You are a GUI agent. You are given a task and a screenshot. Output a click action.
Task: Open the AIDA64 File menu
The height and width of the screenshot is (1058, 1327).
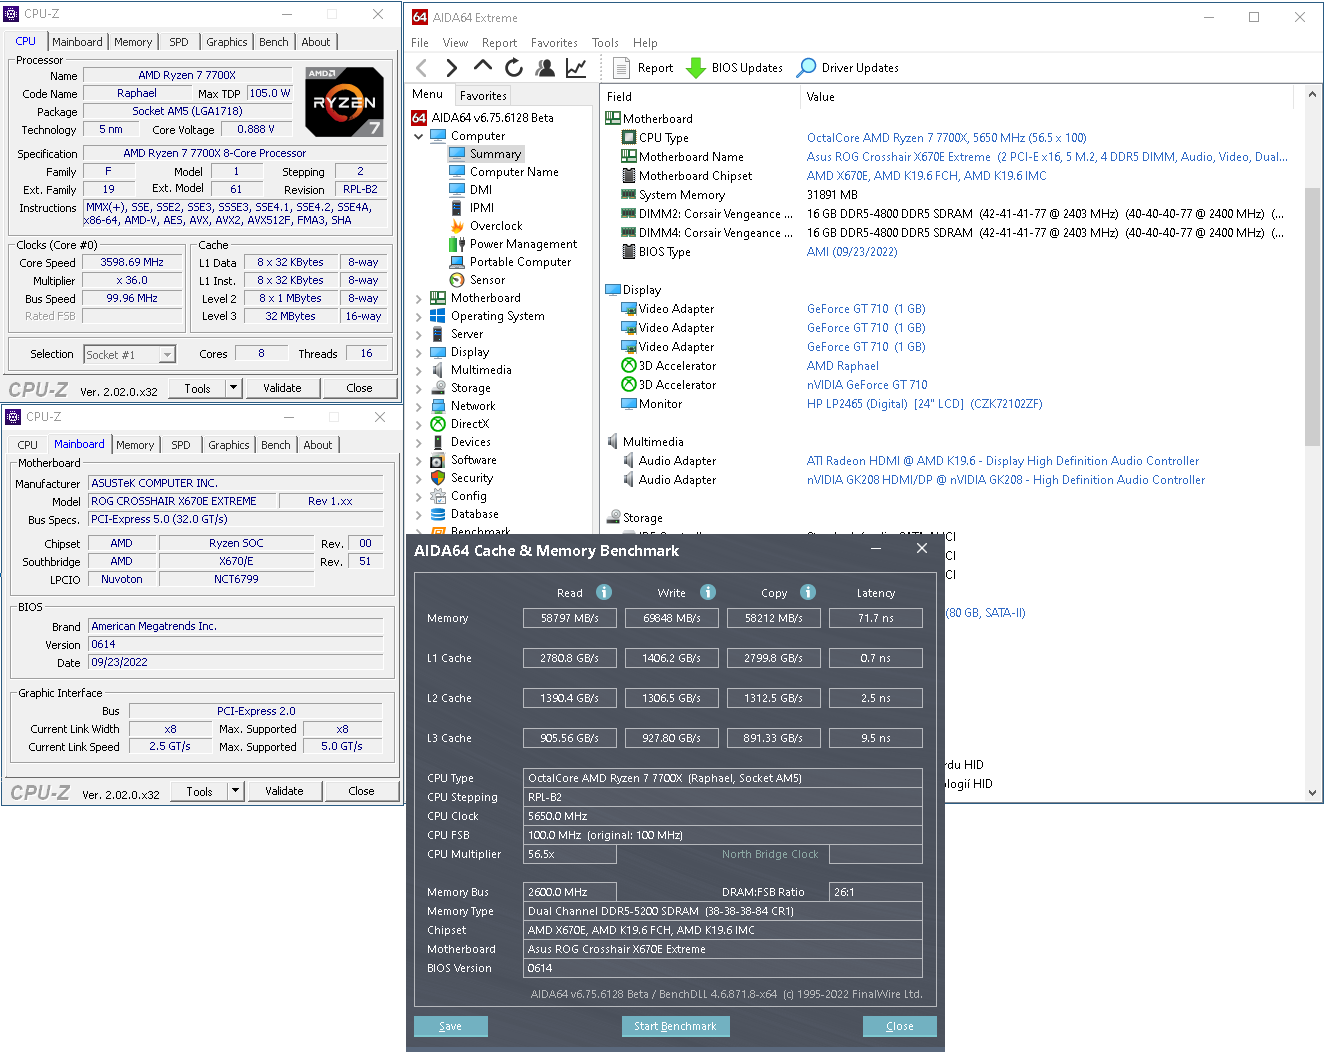click(420, 43)
